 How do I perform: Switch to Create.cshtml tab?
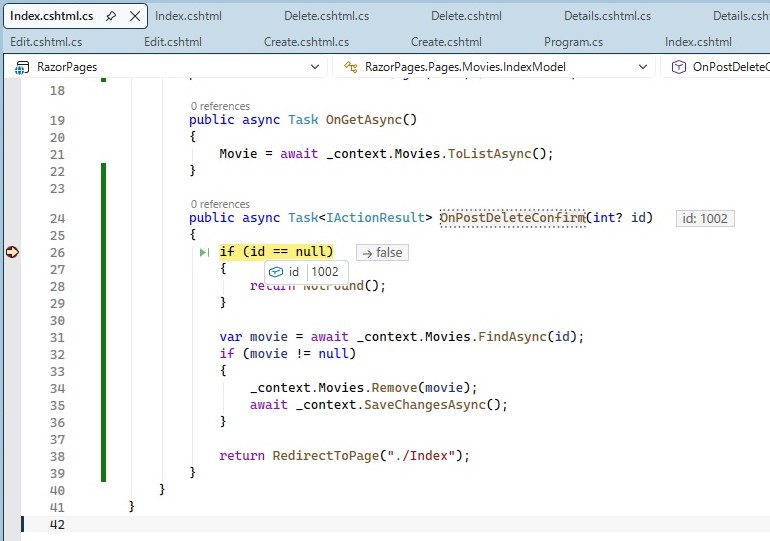[x=446, y=42]
